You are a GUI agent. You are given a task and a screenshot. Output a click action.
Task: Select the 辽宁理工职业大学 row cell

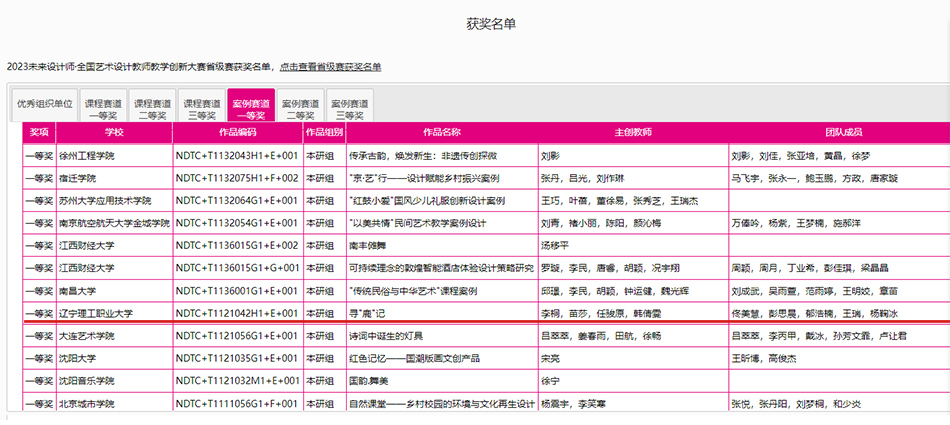[95, 313]
